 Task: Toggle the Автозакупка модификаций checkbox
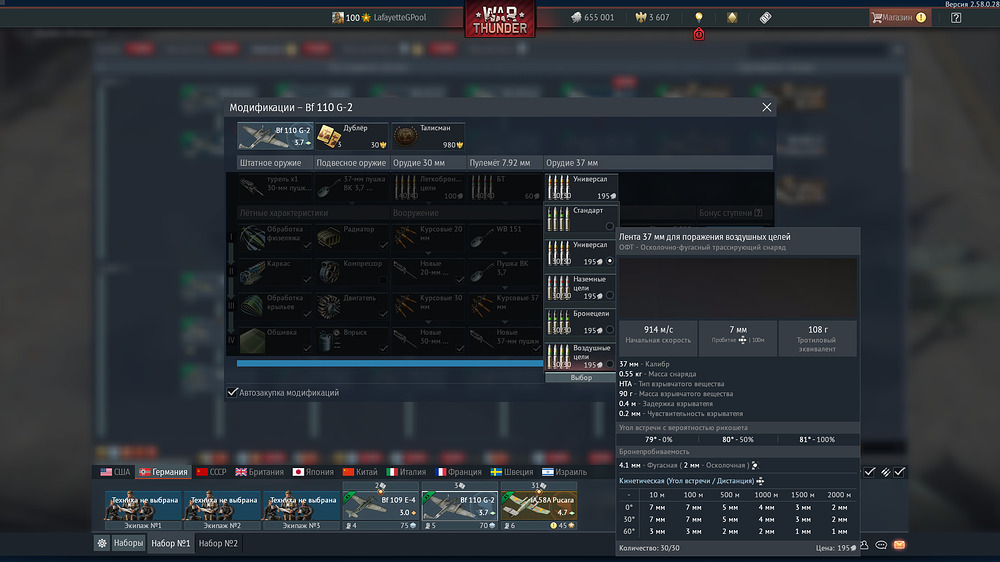232,392
